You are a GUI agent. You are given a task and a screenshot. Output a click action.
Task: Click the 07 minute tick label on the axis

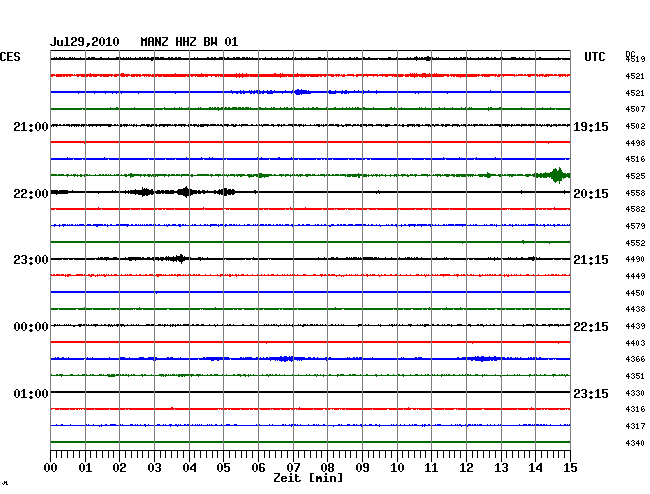pyautogui.click(x=293, y=467)
